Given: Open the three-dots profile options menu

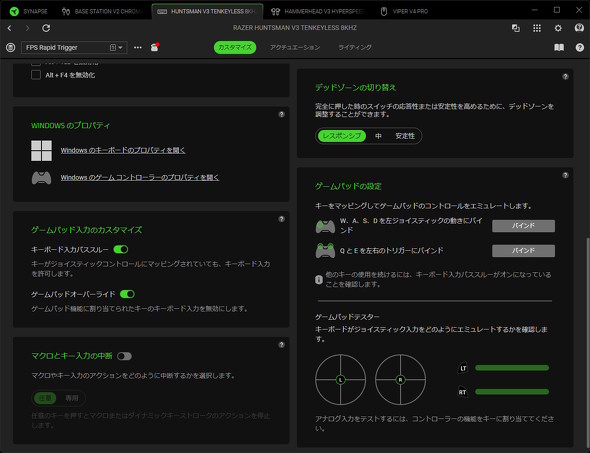Looking at the screenshot, I should [x=138, y=47].
